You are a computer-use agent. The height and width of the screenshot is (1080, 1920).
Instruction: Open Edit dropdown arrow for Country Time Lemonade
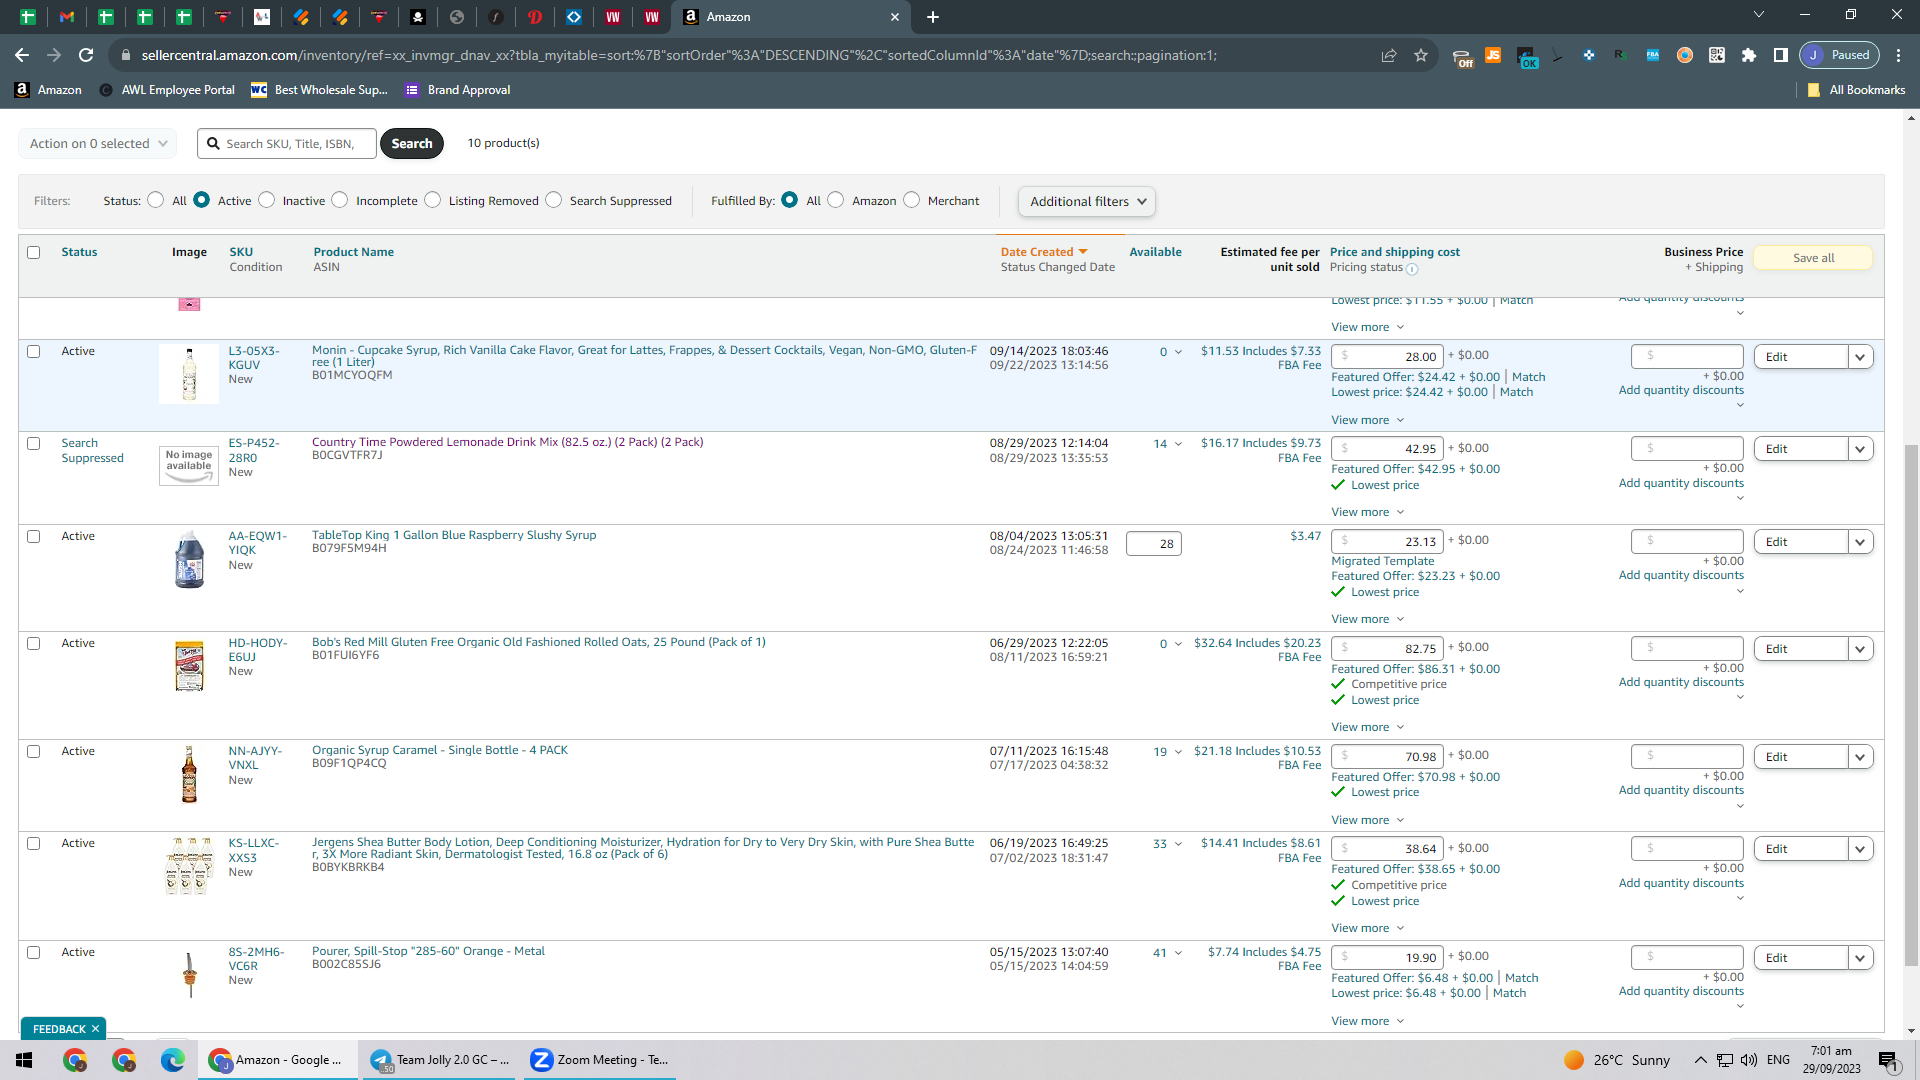(x=1860, y=449)
